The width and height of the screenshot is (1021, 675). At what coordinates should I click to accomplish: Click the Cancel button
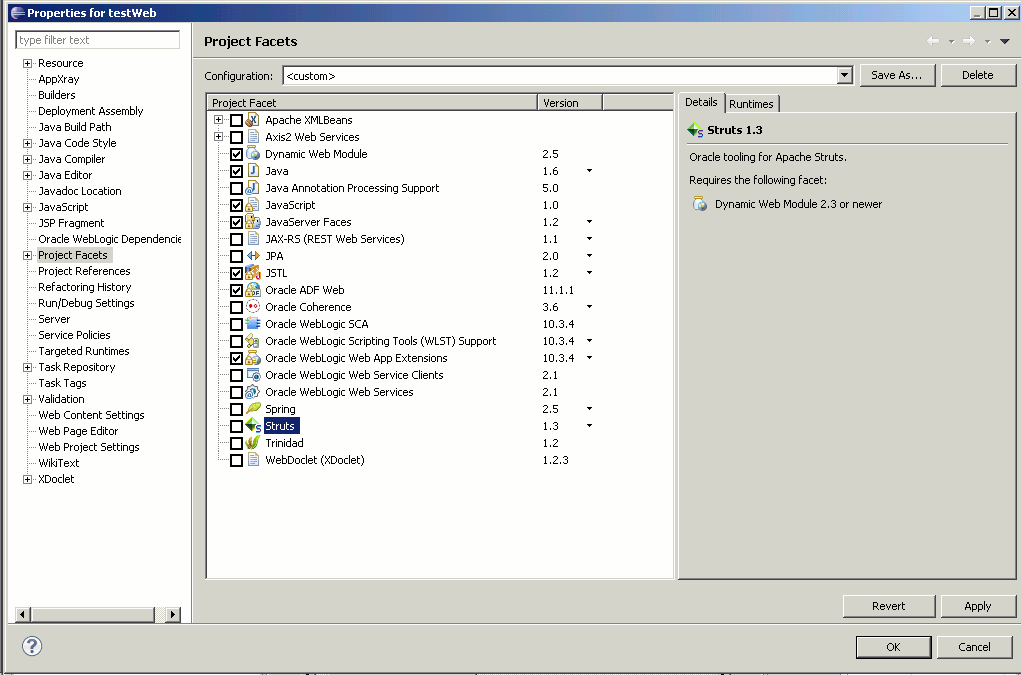coord(974,647)
